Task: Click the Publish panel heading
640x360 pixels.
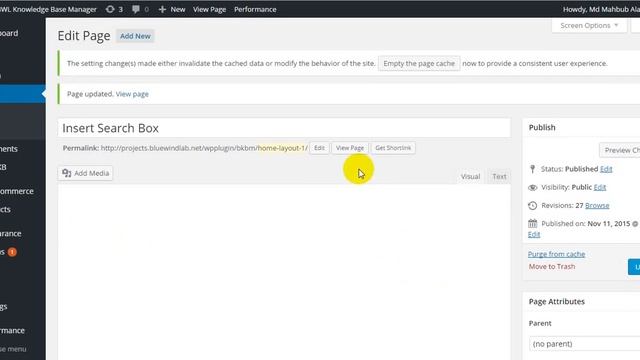Action: point(542,127)
